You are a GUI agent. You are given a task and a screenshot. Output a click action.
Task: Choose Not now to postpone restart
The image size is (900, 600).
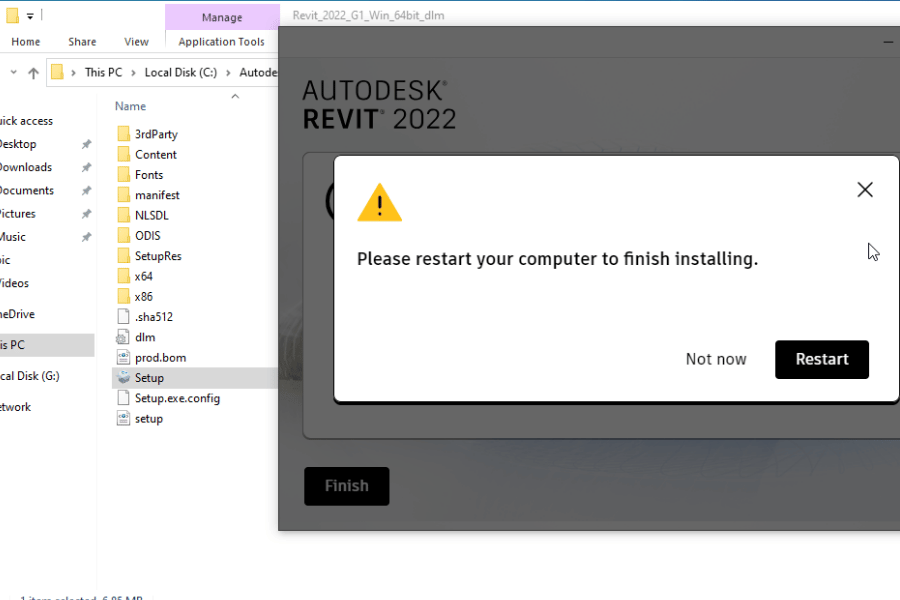716,359
